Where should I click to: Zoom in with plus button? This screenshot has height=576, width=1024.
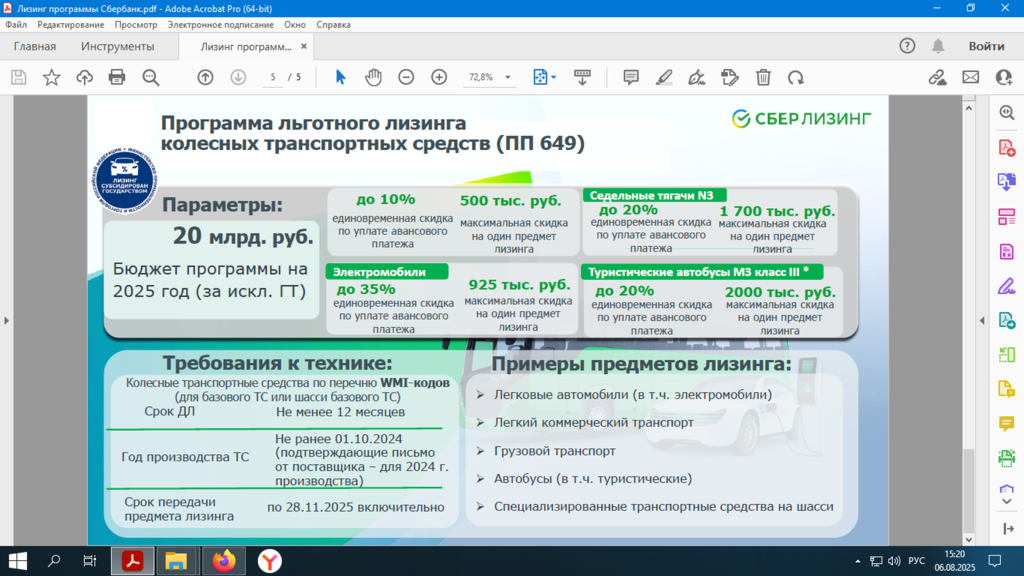(x=439, y=77)
